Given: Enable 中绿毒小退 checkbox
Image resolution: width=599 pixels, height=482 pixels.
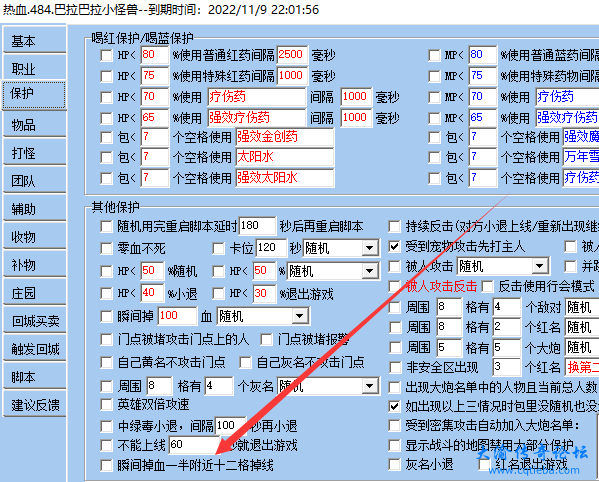Looking at the screenshot, I should (106, 426).
